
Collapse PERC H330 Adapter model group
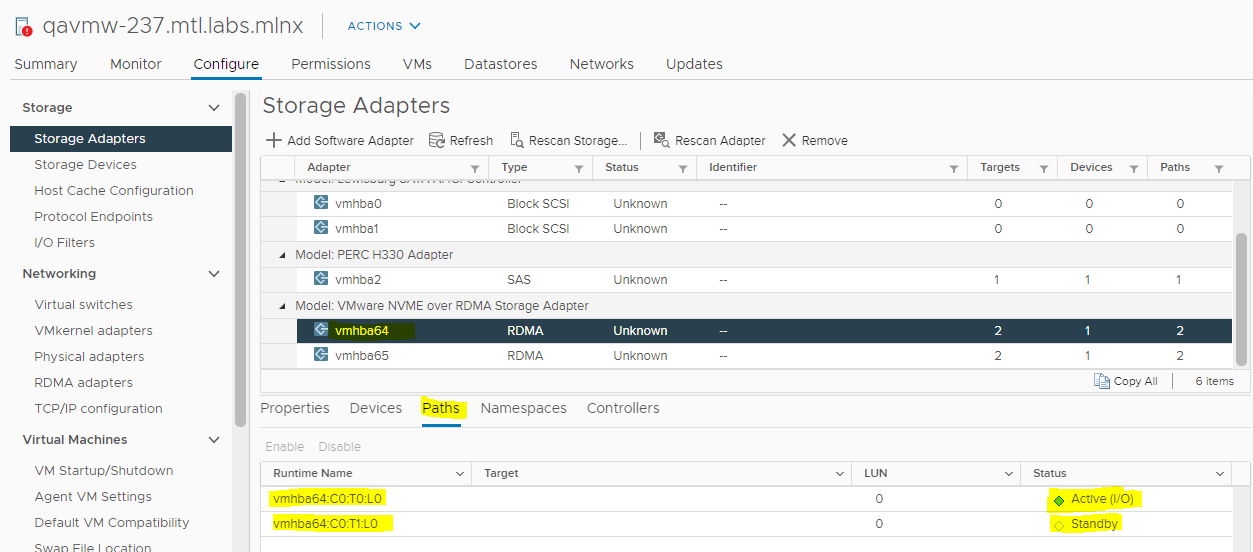pyautogui.click(x=284, y=255)
